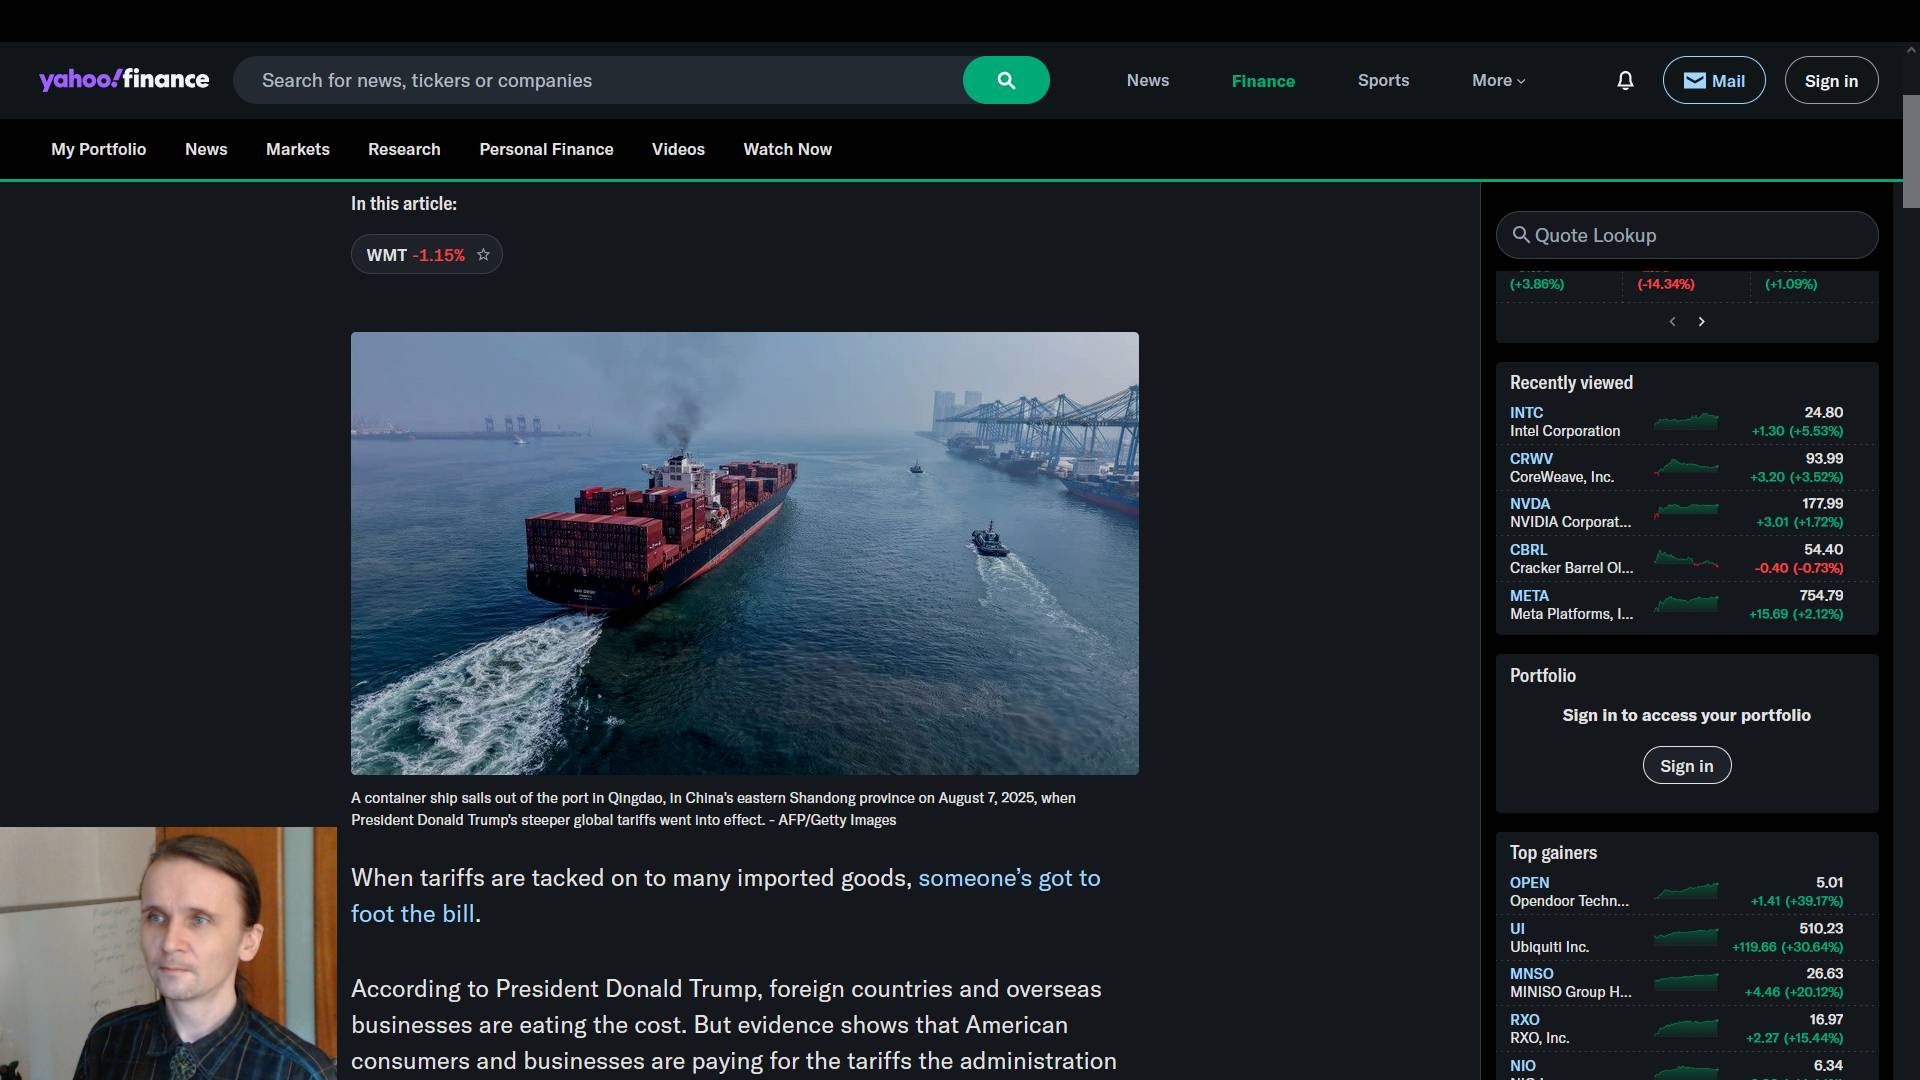1920x1080 pixels.
Task: Click the Quote Lookup field
Action: point(1687,235)
